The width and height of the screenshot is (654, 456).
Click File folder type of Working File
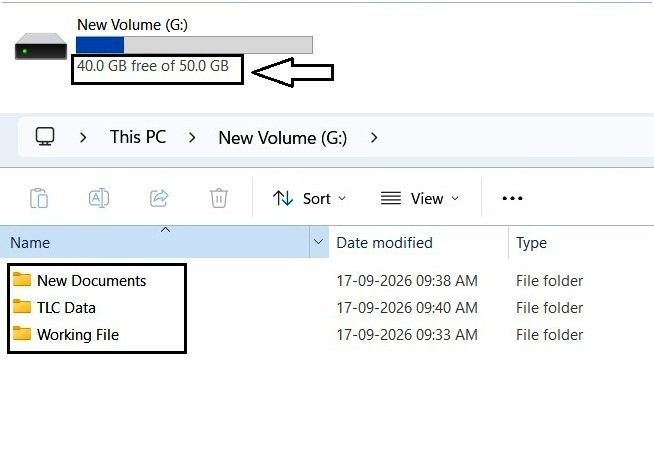549,335
